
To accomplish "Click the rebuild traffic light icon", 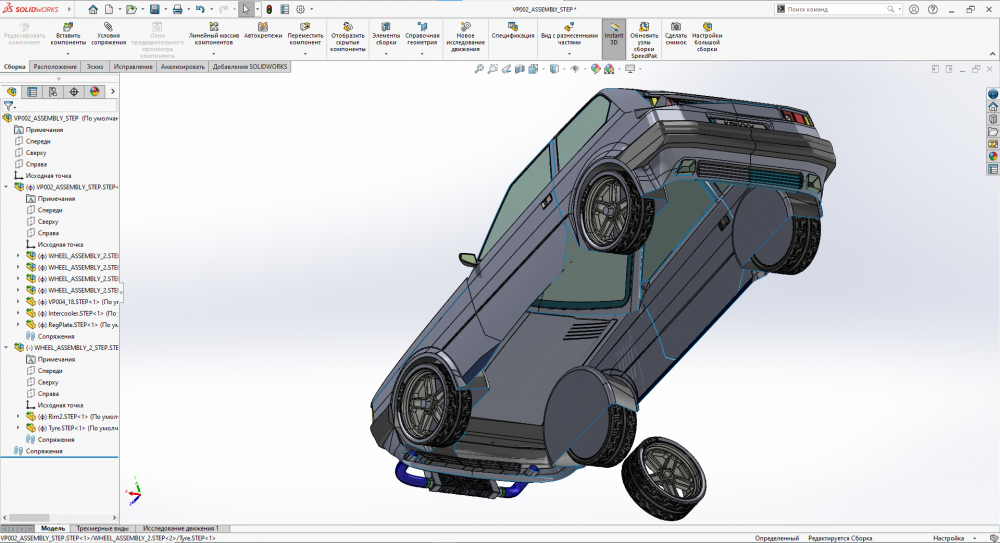I will click(x=269, y=9).
